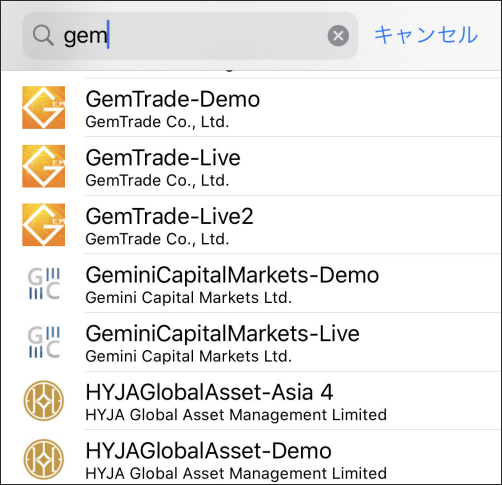Select HYJAGlobalAsset-Asia 4 server name
Image resolution: width=502 pixels, height=485 pixels.
209,392
